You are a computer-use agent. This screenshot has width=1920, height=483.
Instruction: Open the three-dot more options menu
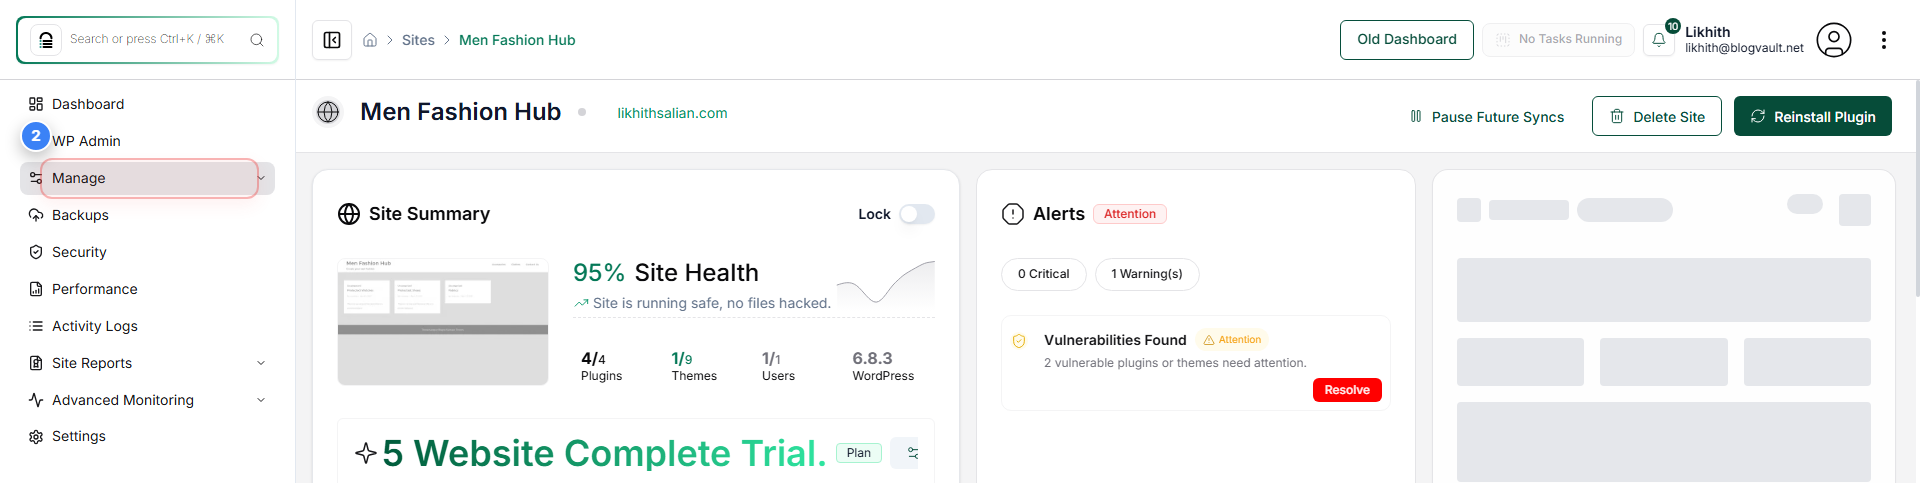[x=1884, y=40]
